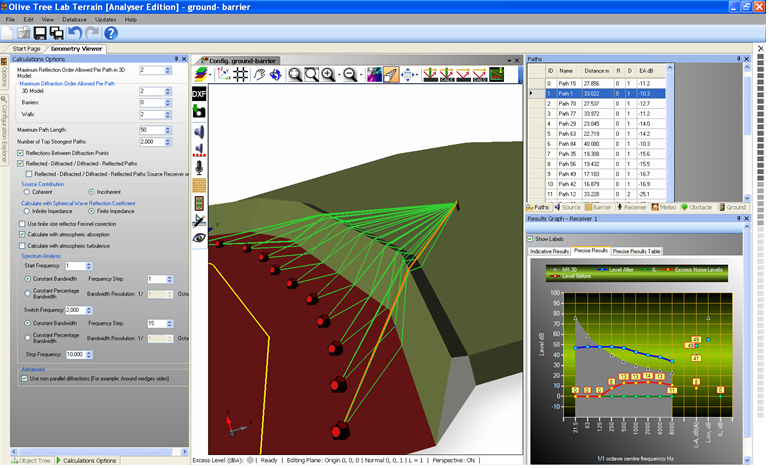Click the Switch Frequency spinner arrows
Viewport: 769px width, 468px height.
[x=89, y=310]
